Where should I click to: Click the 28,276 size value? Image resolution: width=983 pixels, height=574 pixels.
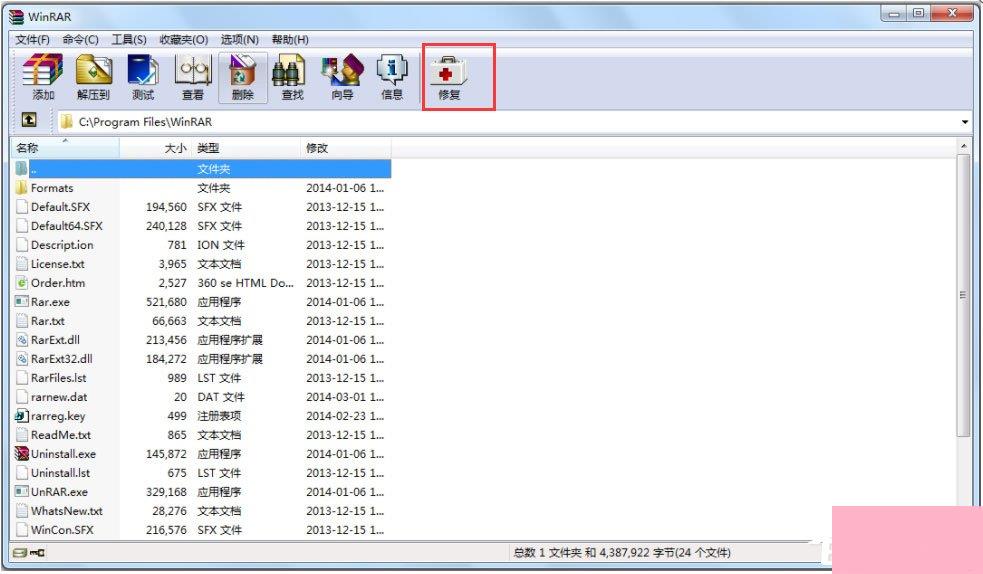click(x=169, y=511)
